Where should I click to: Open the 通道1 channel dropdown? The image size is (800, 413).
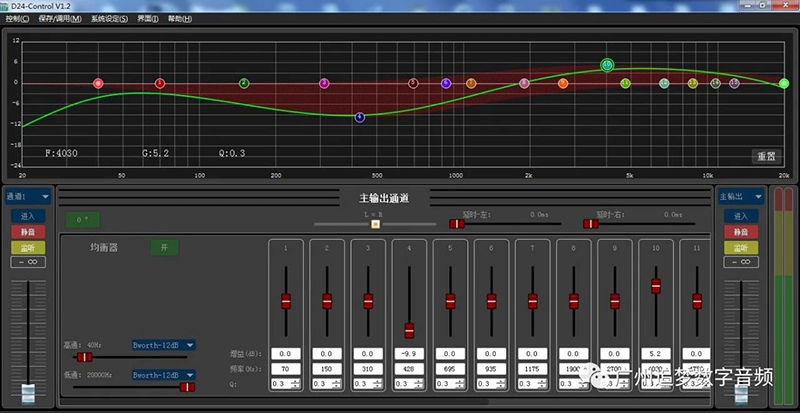pyautogui.click(x=27, y=197)
